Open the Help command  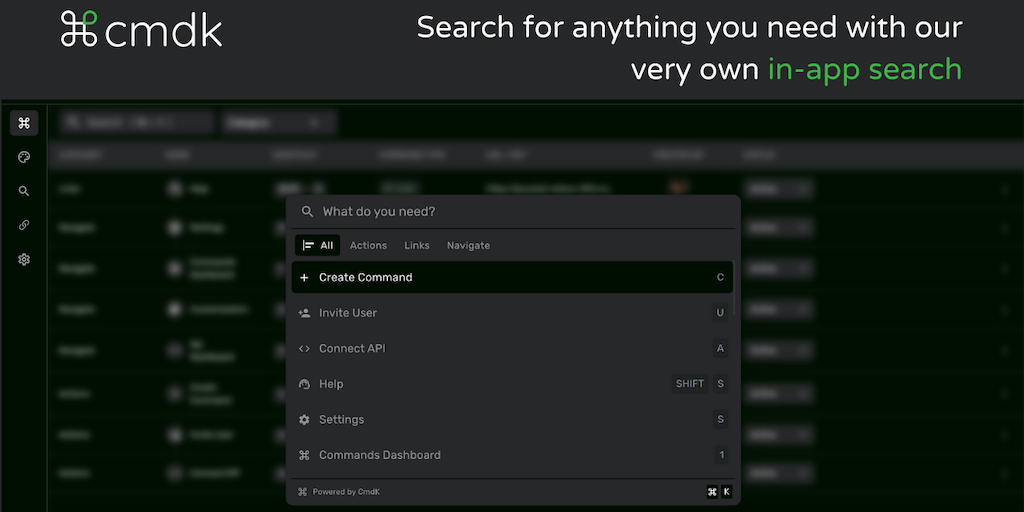(512, 384)
